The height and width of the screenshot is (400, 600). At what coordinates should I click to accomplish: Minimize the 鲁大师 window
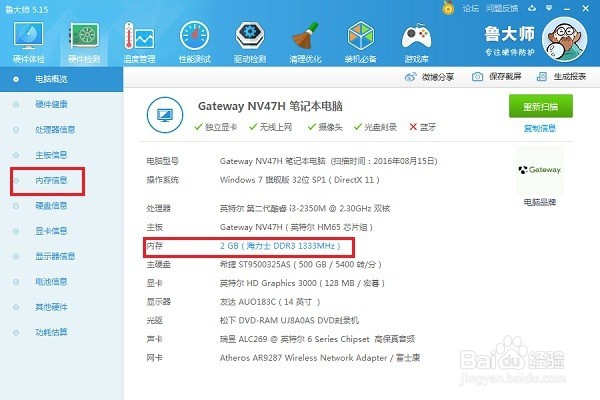(x=567, y=8)
